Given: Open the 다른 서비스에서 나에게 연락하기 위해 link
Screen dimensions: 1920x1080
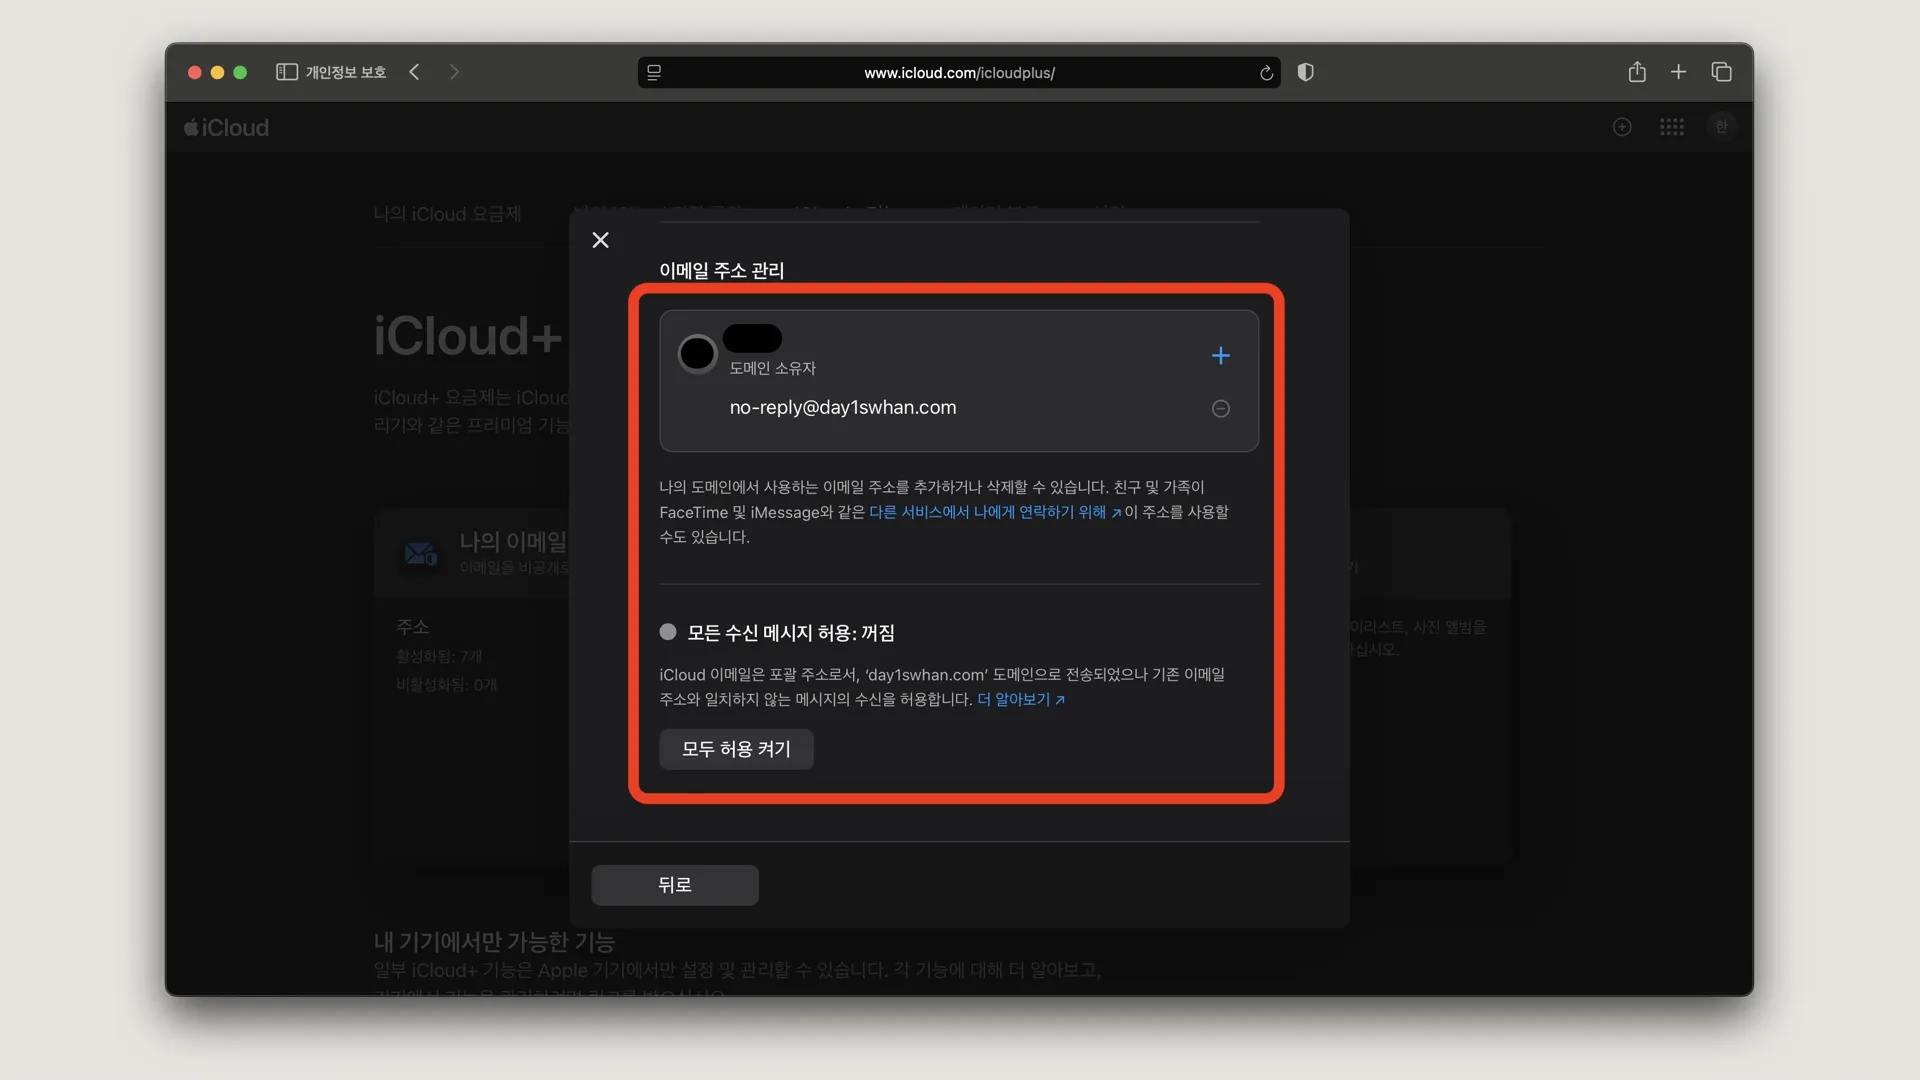Looking at the screenshot, I should pyautogui.click(x=995, y=512).
